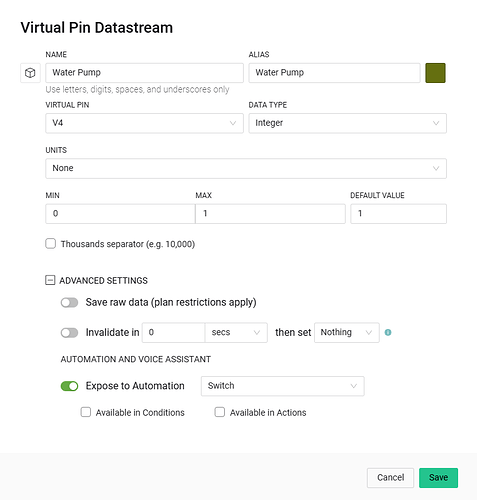Open the secs time unit dropdown
Viewport: 477px width, 500px height.
(x=236, y=332)
